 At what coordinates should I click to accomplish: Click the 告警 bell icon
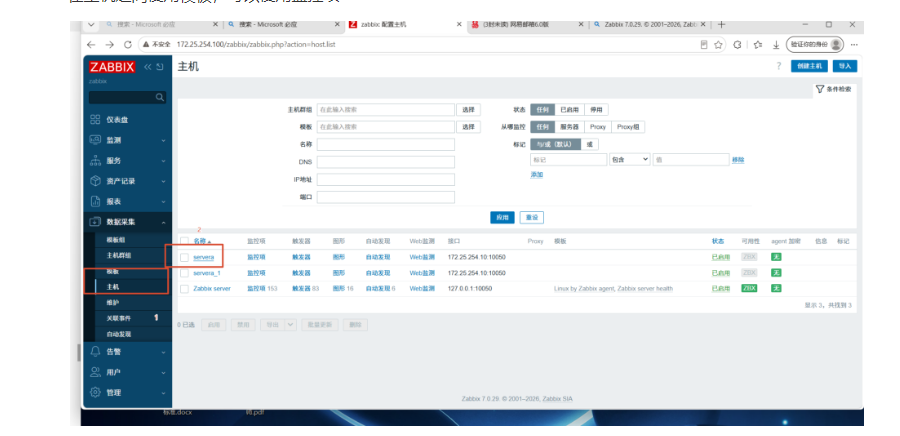coord(95,351)
